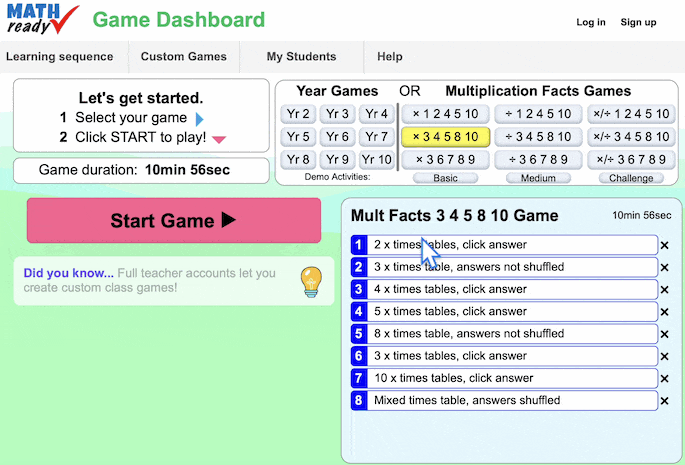Open the Challenge demo activity
The height and width of the screenshot is (465, 685).
tap(631, 178)
